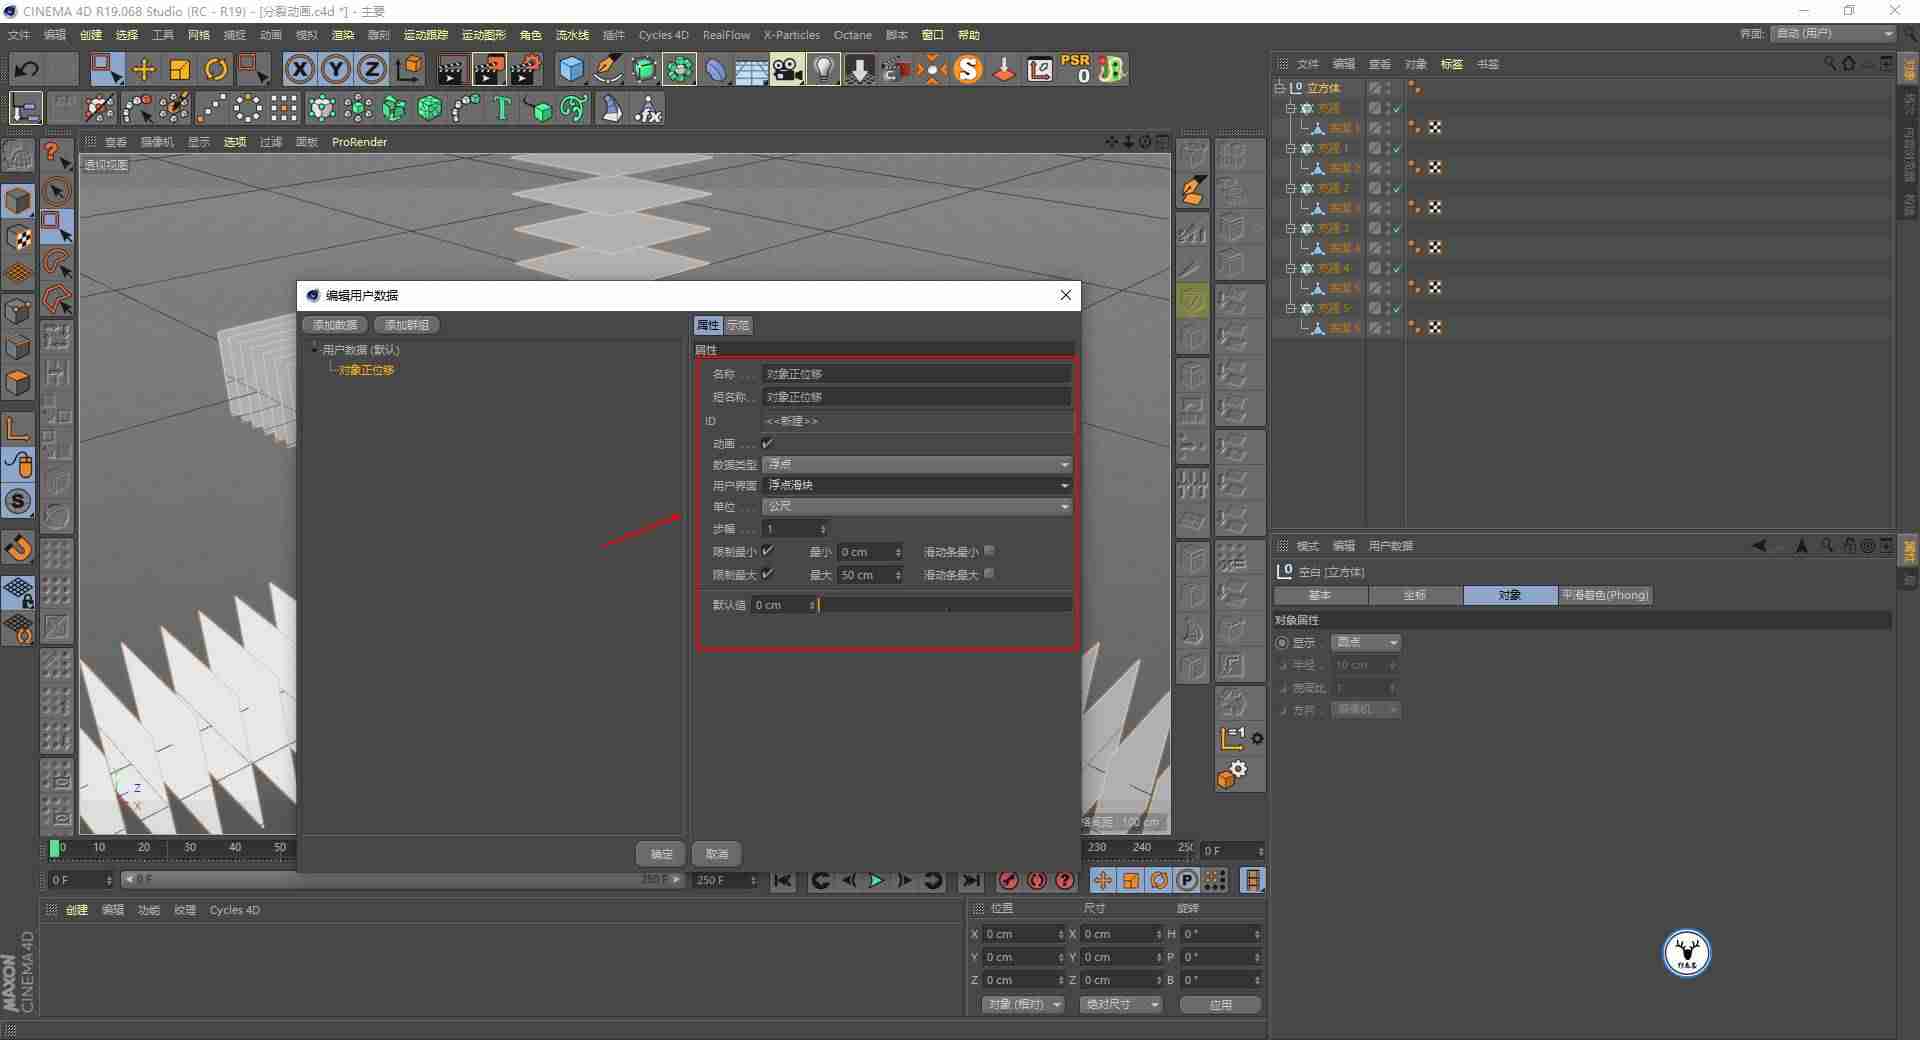This screenshot has height=1040, width=1920.
Task: Collapse the 克隆 2 tree node
Action: pos(1290,188)
